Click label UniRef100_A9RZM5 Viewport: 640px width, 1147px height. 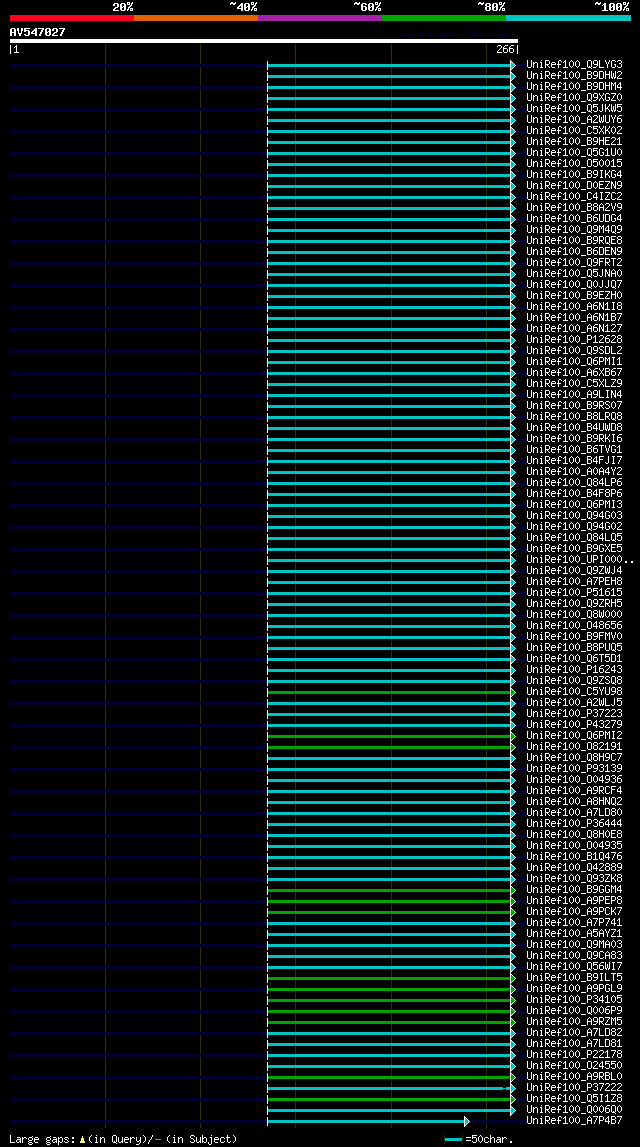[574, 1022]
